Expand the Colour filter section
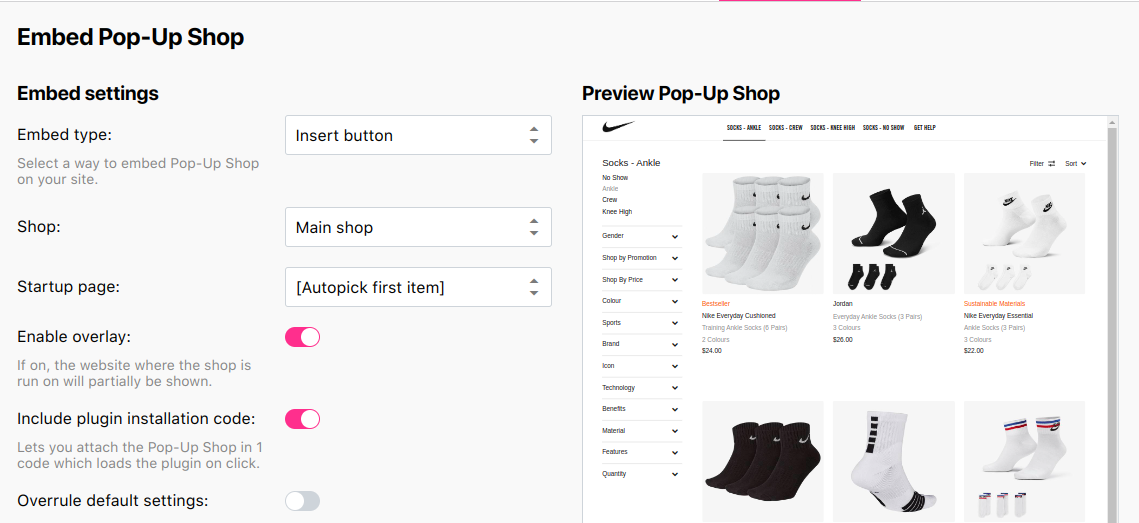1139x523 pixels. (641, 301)
